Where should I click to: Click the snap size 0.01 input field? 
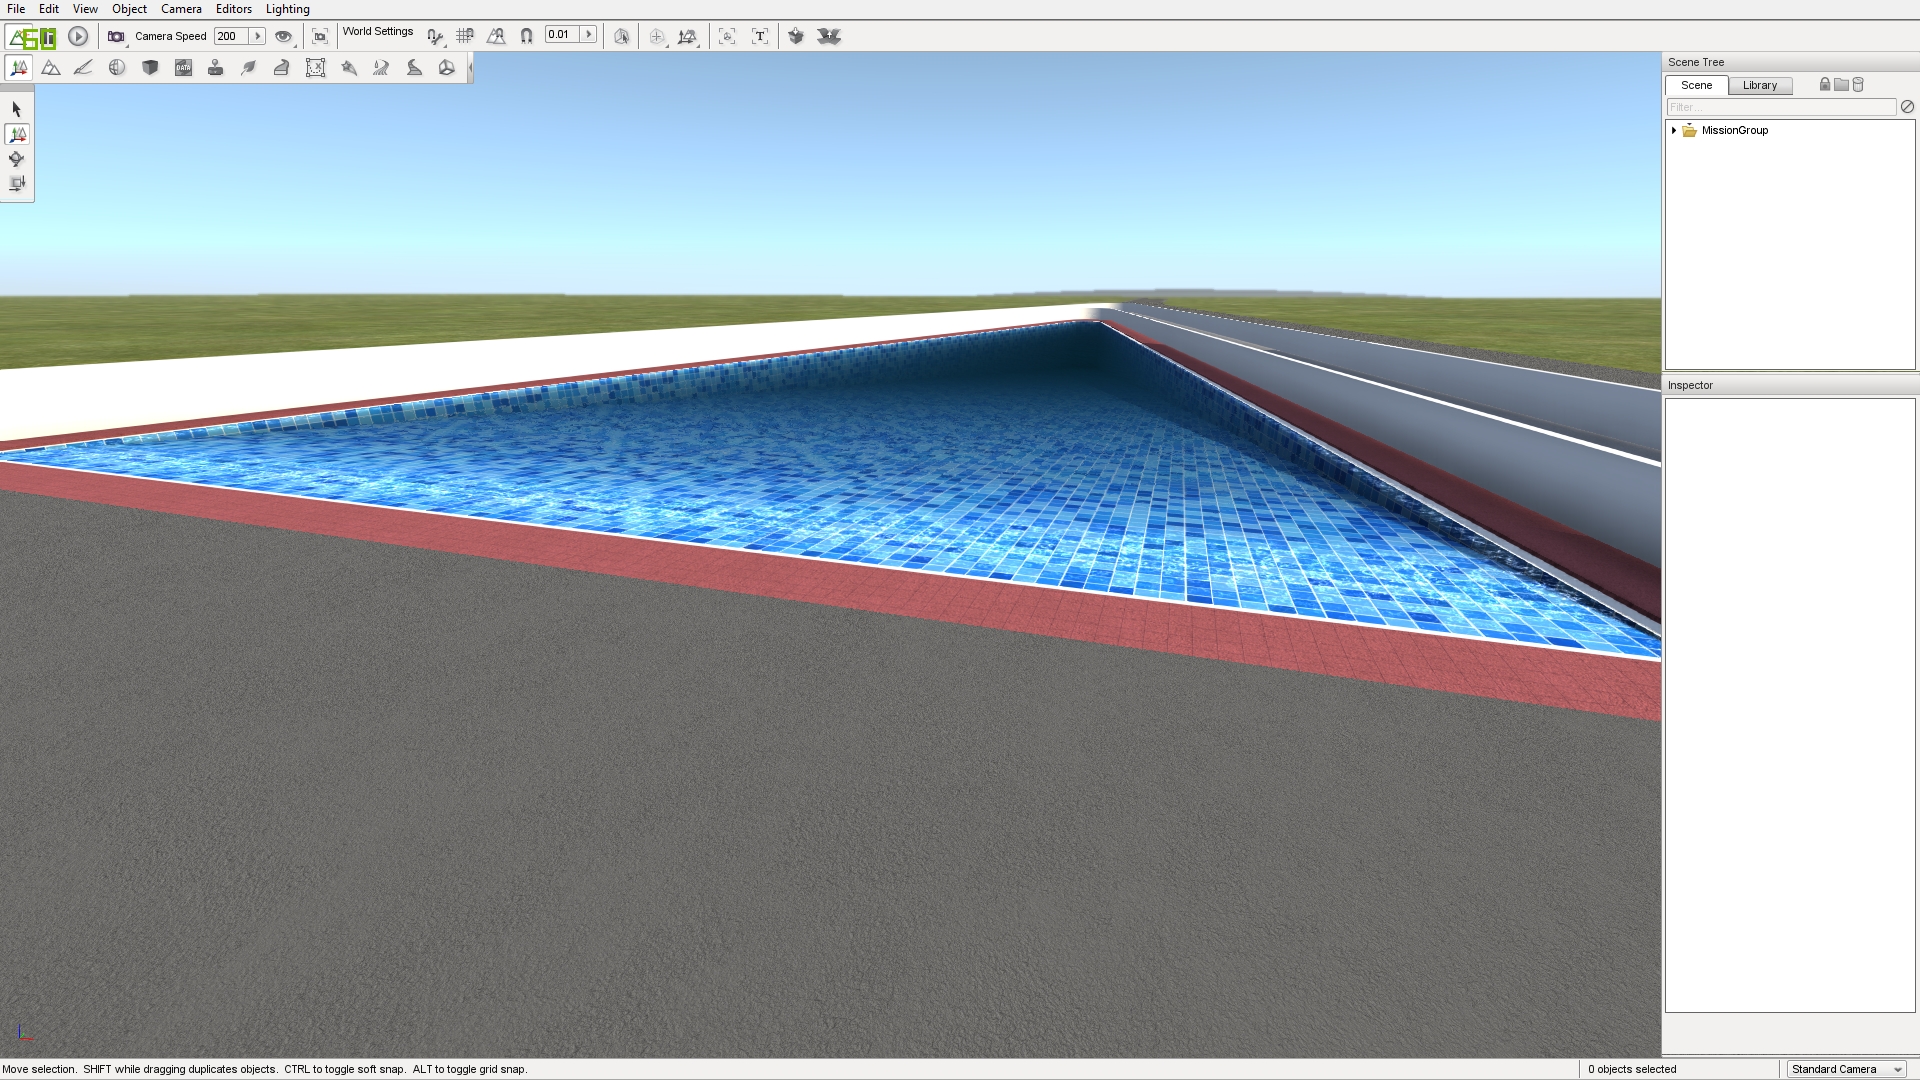(x=562, y=35)
